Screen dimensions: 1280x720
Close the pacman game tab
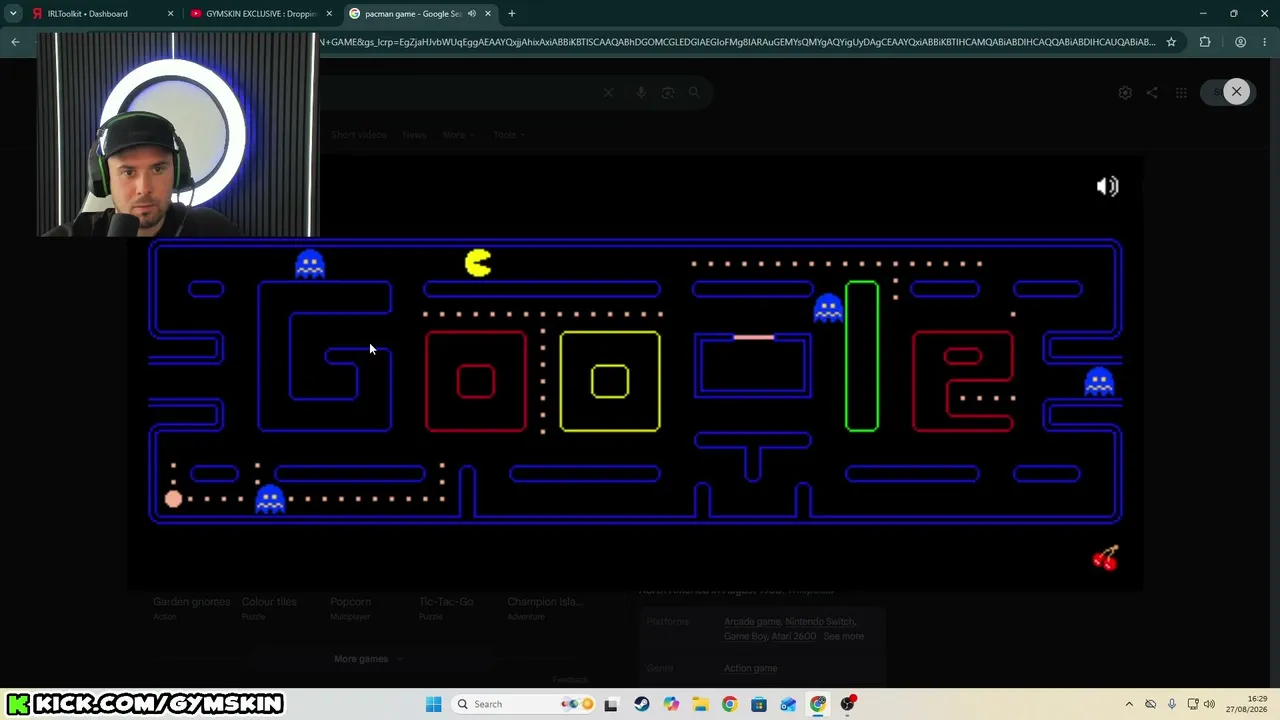pyautogui.click(x=488, y=14)
